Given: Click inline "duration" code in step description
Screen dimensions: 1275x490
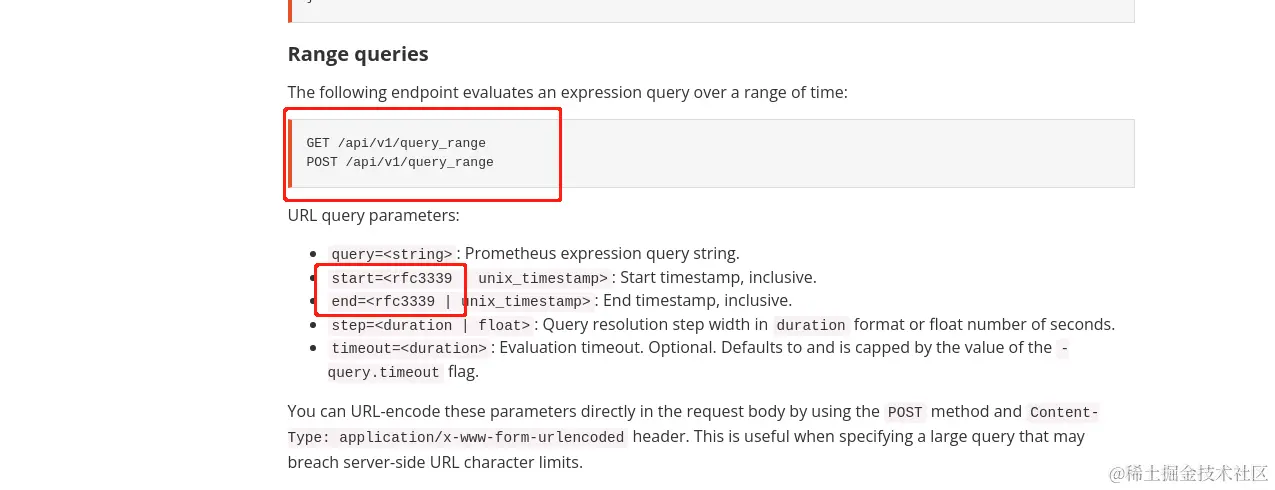Looking at the screenshot, I should tap(810, 325).
